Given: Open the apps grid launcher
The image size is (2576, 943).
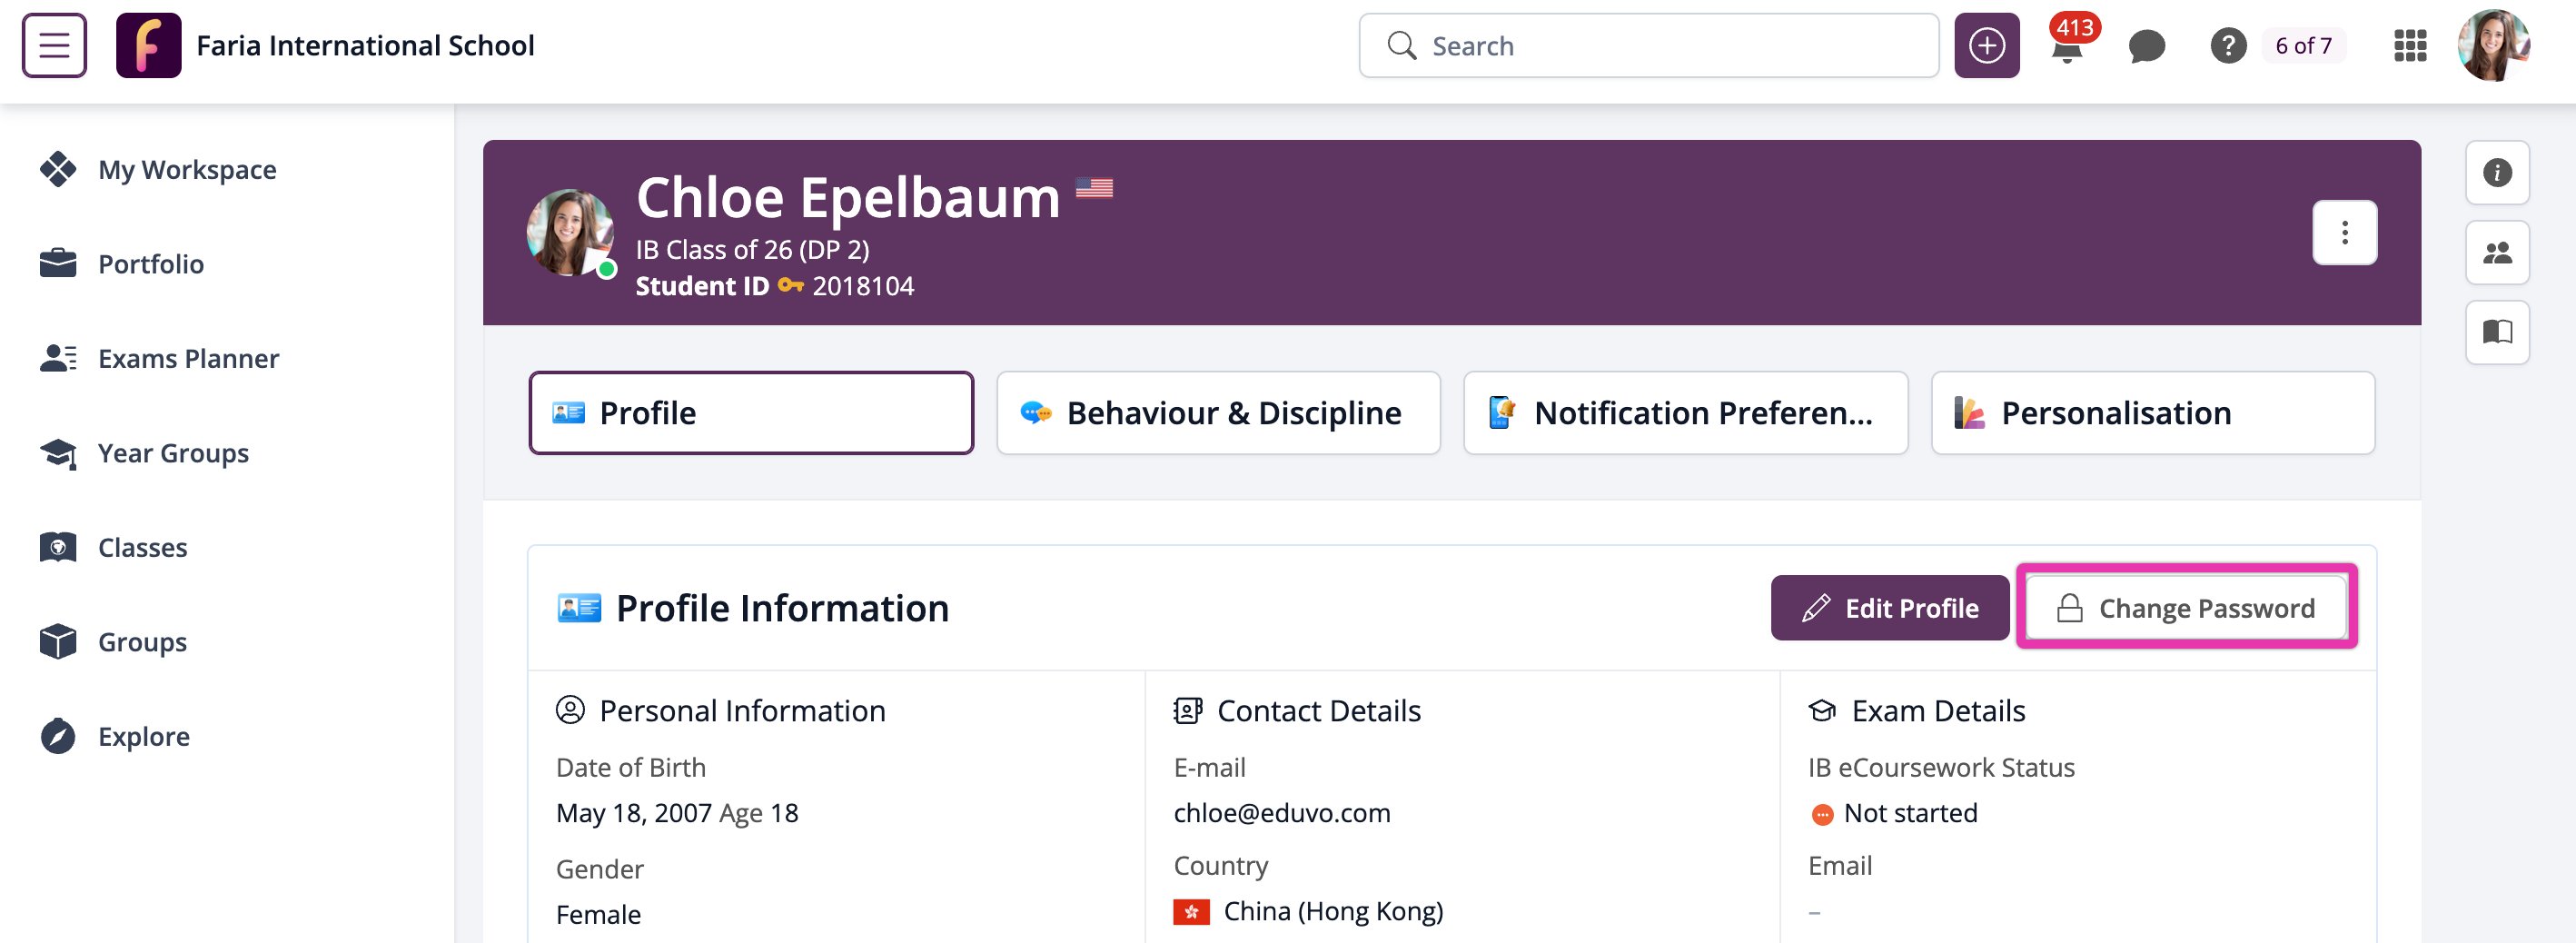Looking at the screenshot, I should point(2410,46).
